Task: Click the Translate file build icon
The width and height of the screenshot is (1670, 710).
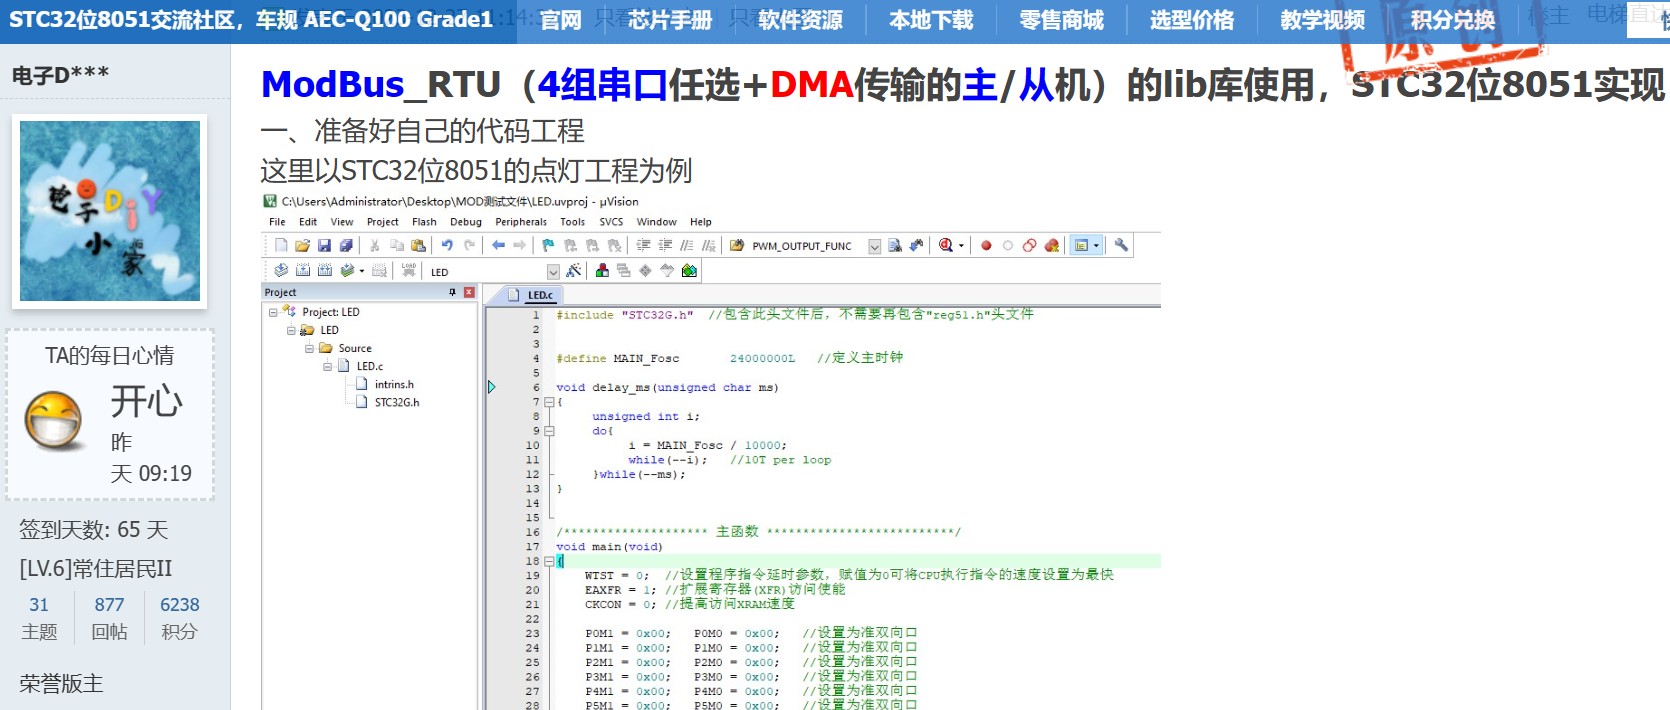Action: [280, 270]
